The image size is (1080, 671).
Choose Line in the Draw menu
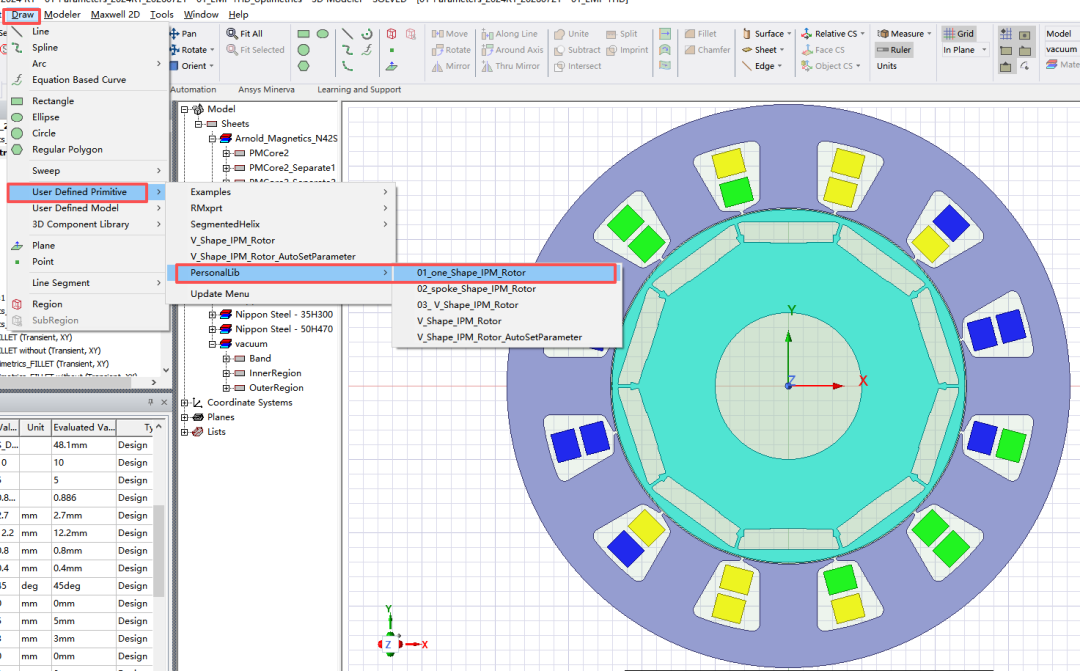click(88, 32)
